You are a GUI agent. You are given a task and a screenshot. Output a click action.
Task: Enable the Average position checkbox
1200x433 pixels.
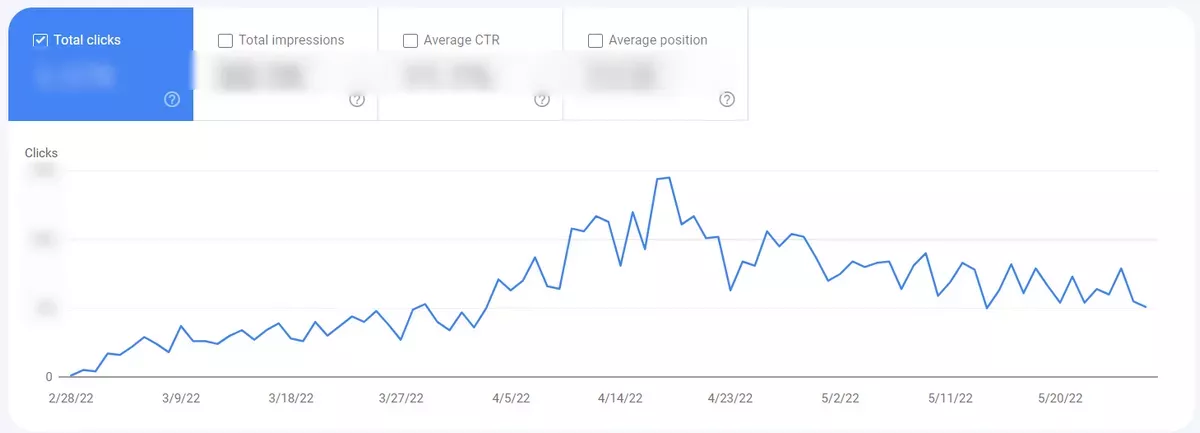click(595, 41)
